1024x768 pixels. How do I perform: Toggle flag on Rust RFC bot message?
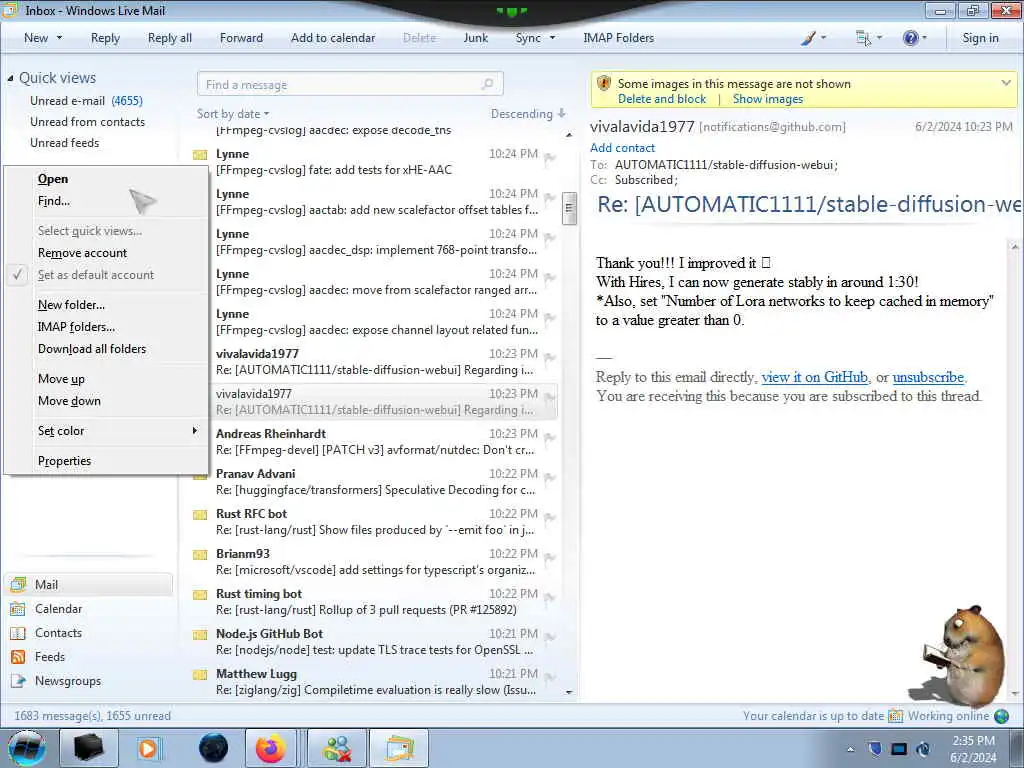click(549, 517)
